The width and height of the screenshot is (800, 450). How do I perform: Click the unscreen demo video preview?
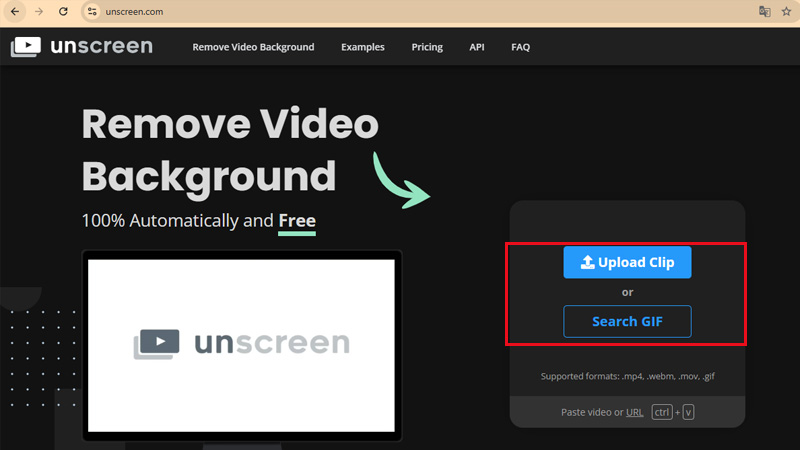pyautogui.click(x=241, y=344)
